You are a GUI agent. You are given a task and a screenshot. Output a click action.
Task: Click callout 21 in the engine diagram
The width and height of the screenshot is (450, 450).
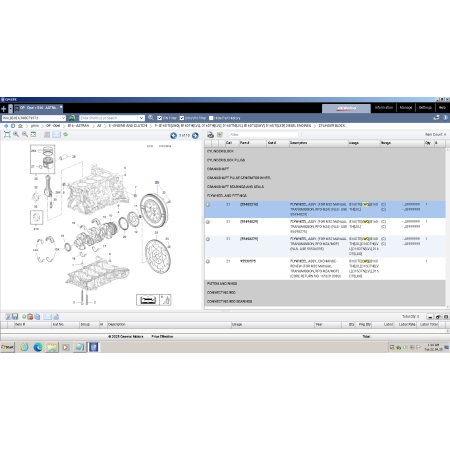click(157, 182)
